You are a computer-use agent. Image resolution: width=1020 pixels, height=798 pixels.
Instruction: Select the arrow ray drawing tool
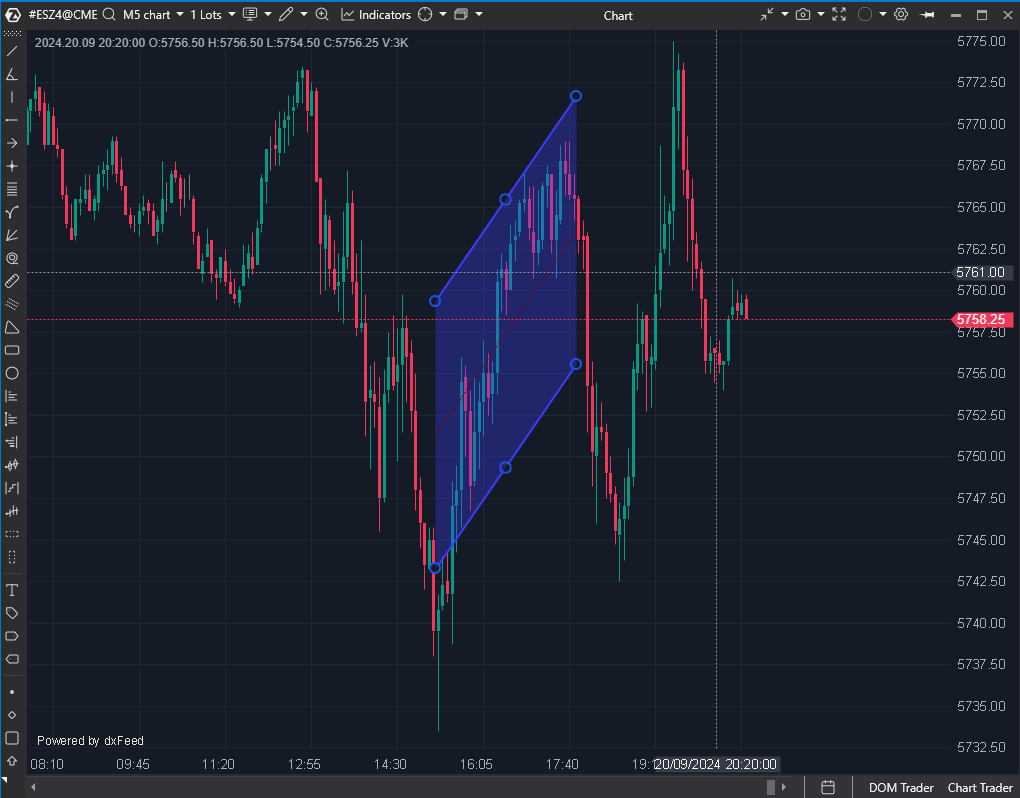(x=12, y=143)
